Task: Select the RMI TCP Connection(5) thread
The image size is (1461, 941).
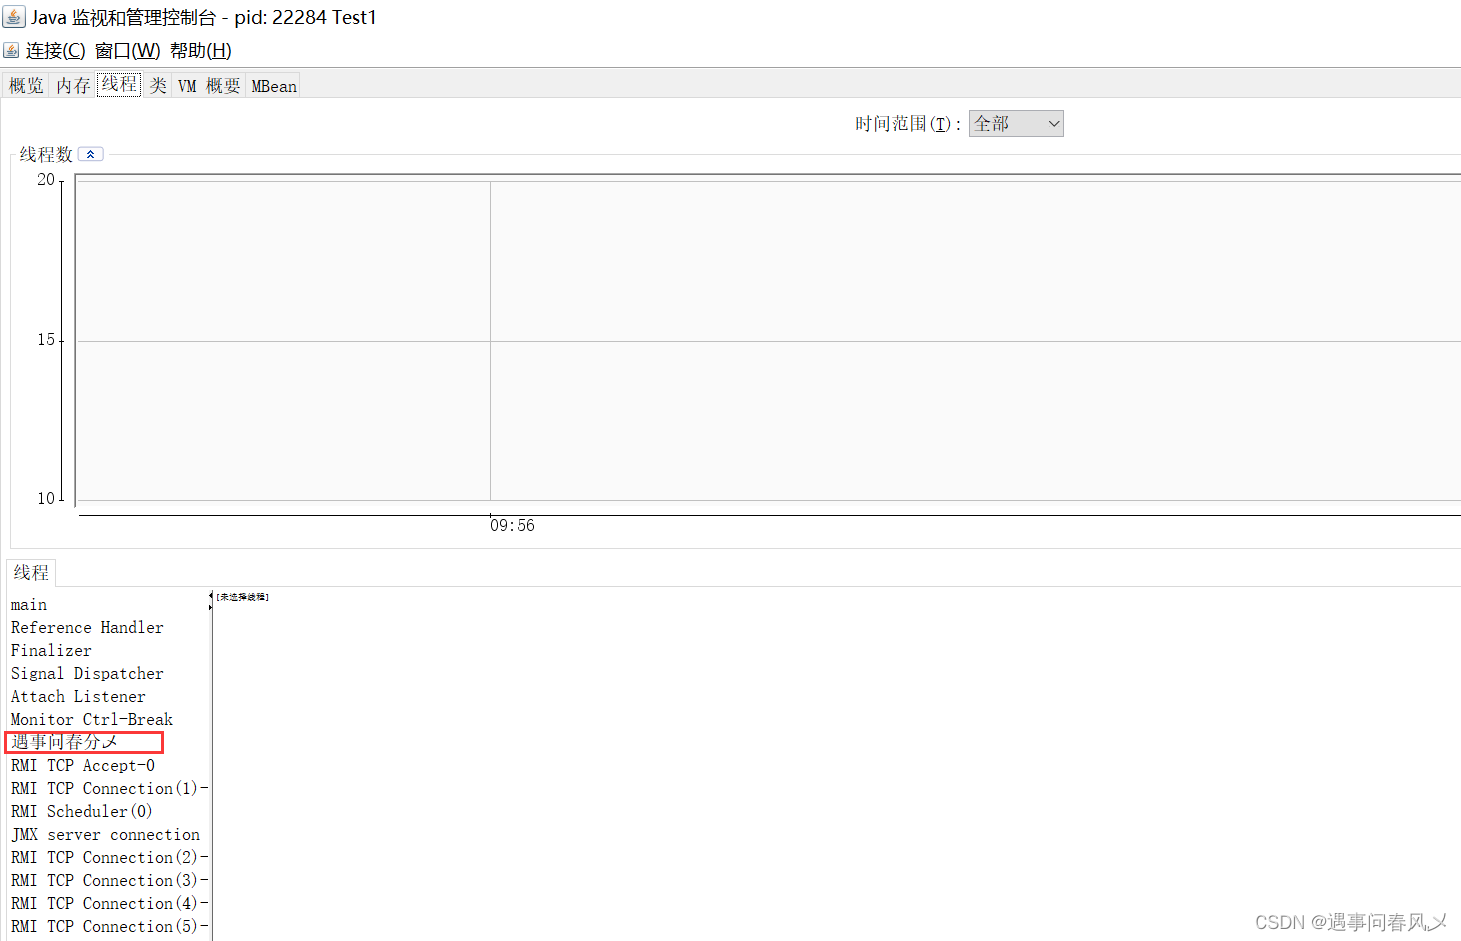Action: click(x=108, y=926)
